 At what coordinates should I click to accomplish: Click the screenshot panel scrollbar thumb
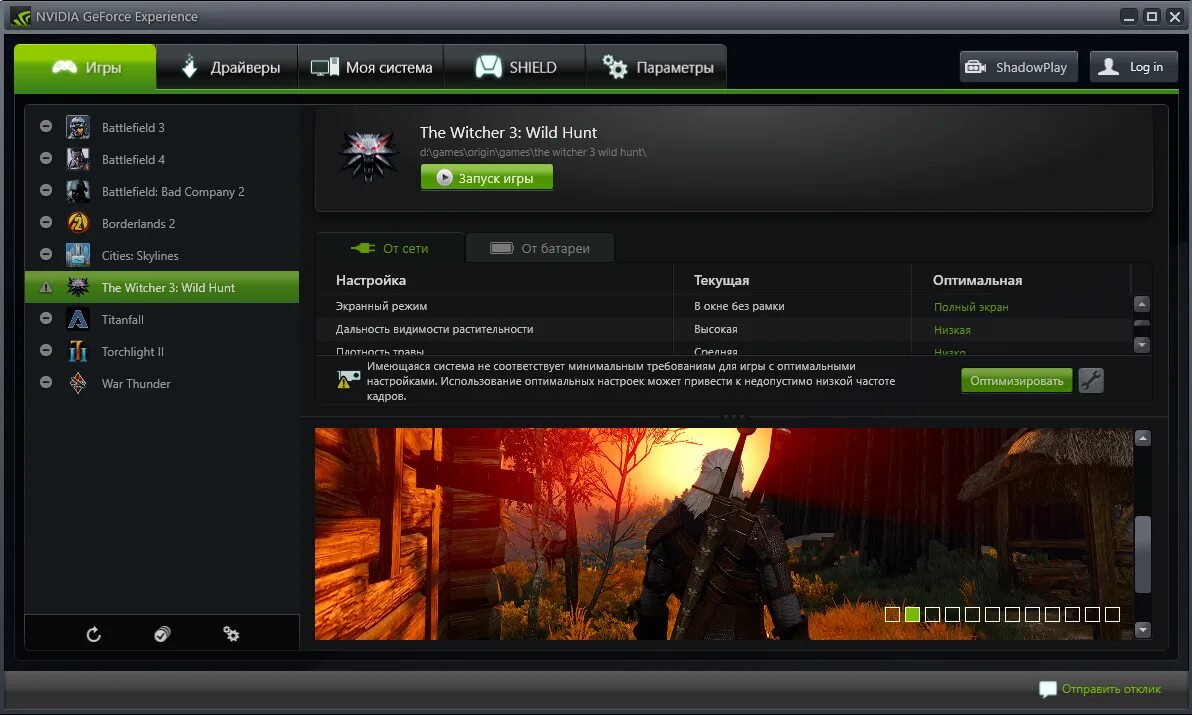click(x=1143, y=555)
